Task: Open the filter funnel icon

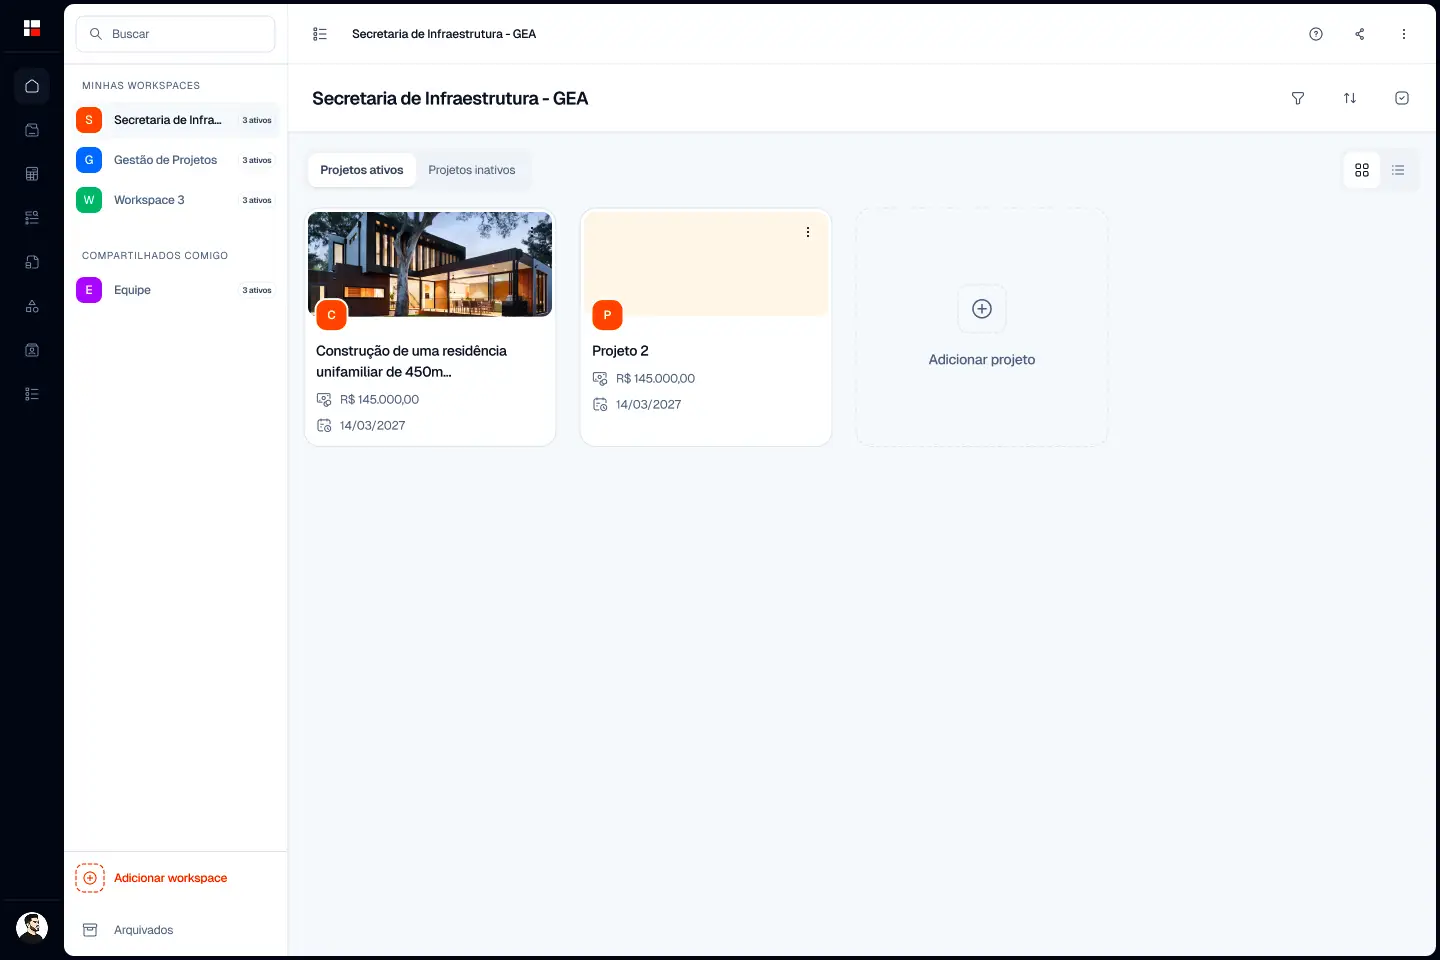Action: tap(1298, 98)
